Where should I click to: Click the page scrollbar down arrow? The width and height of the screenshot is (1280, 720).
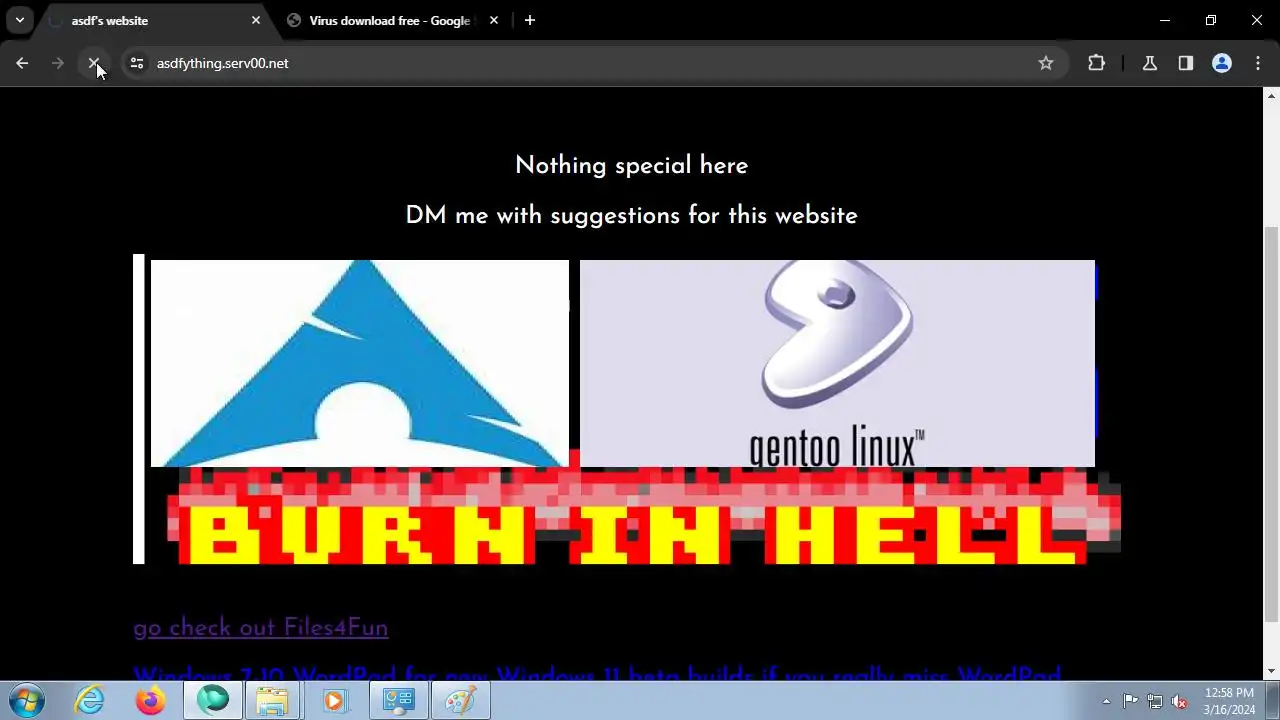point(1271,671)
